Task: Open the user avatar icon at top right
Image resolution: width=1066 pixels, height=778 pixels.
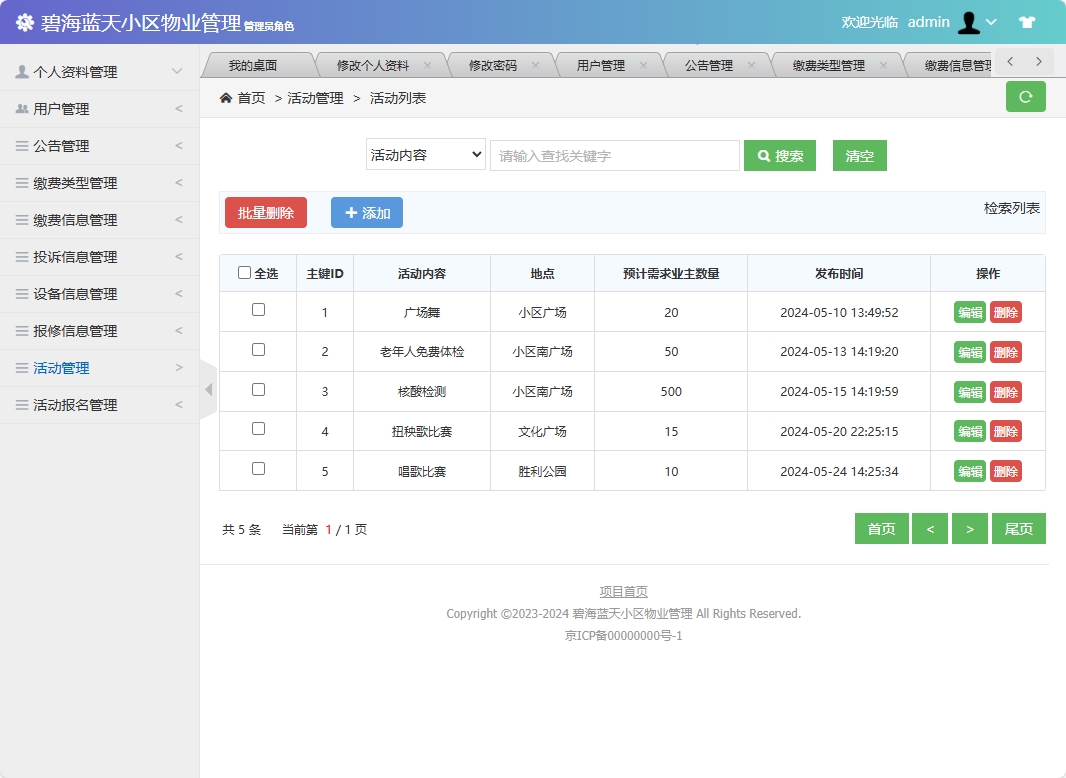Action: pos(969,21)
